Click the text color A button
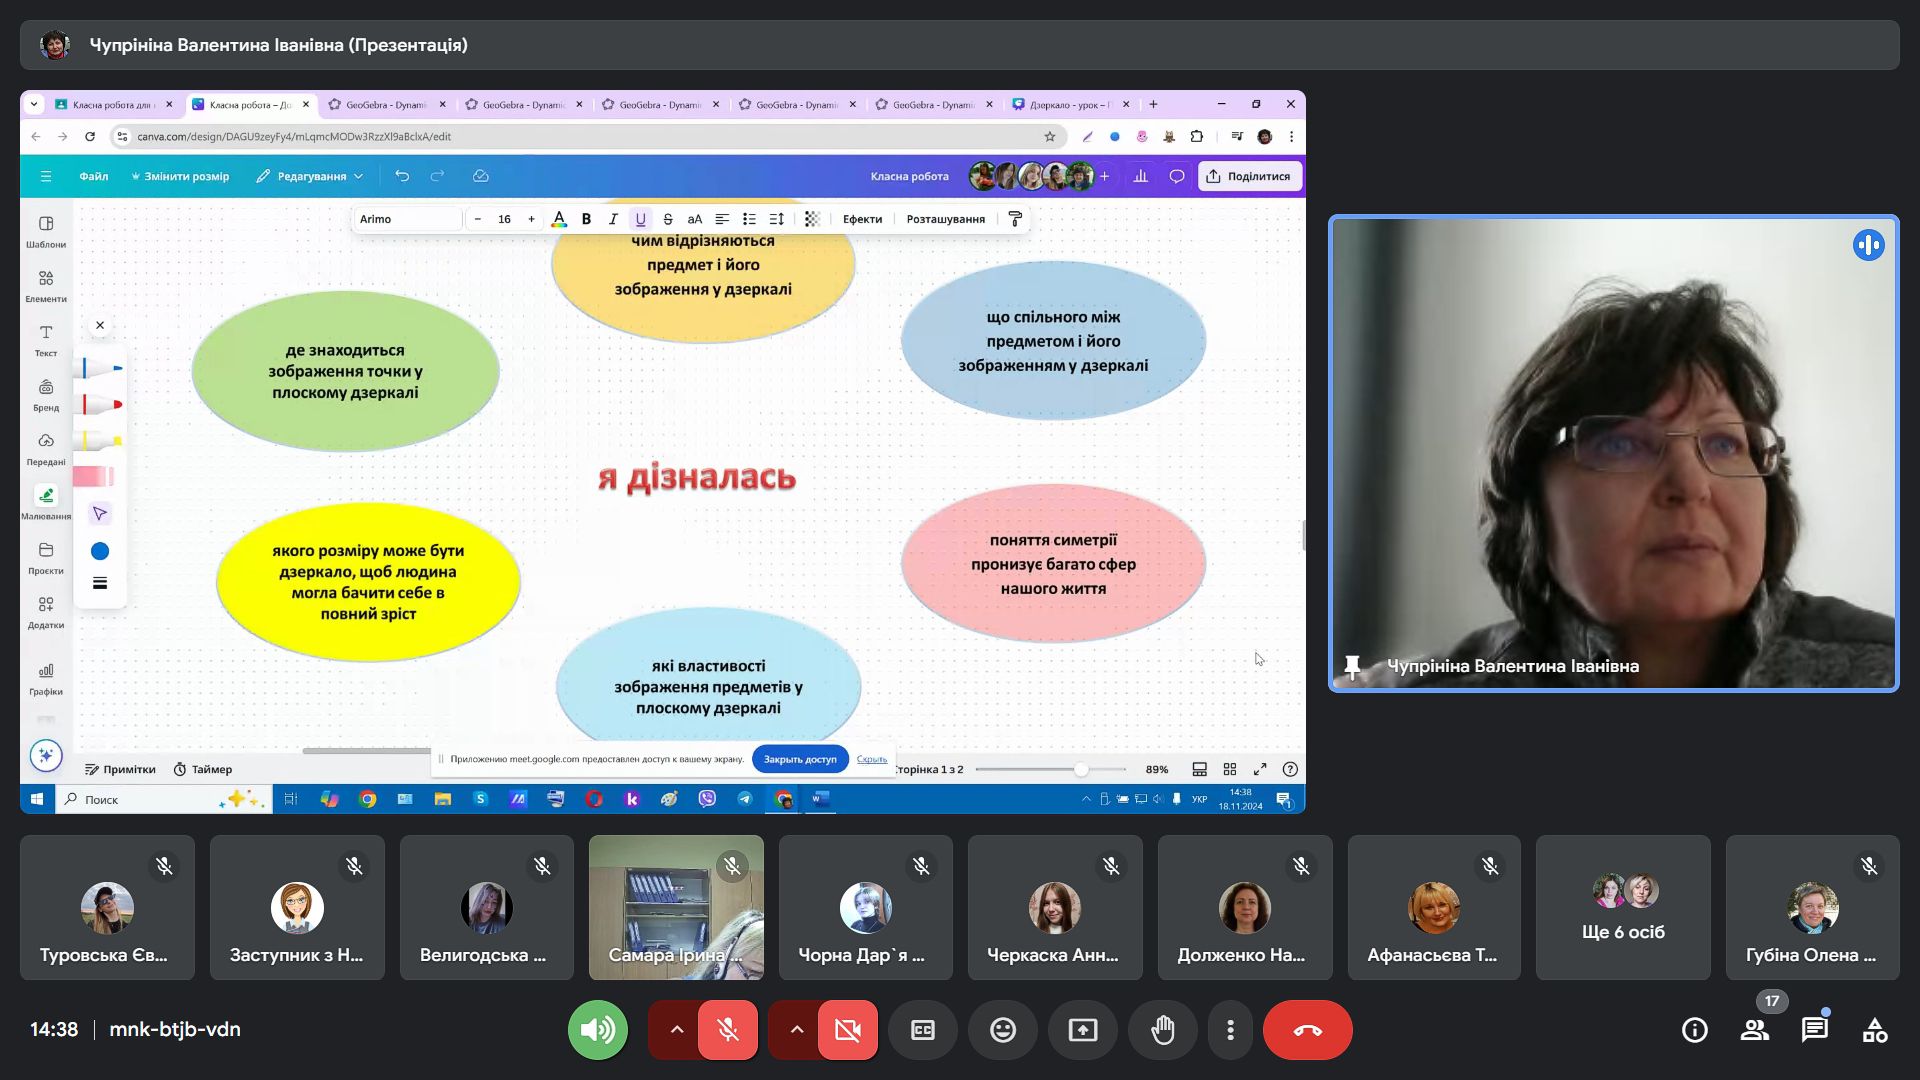Image resolution: width=1920 pixels, height=1080 pixels. (559, 219)
